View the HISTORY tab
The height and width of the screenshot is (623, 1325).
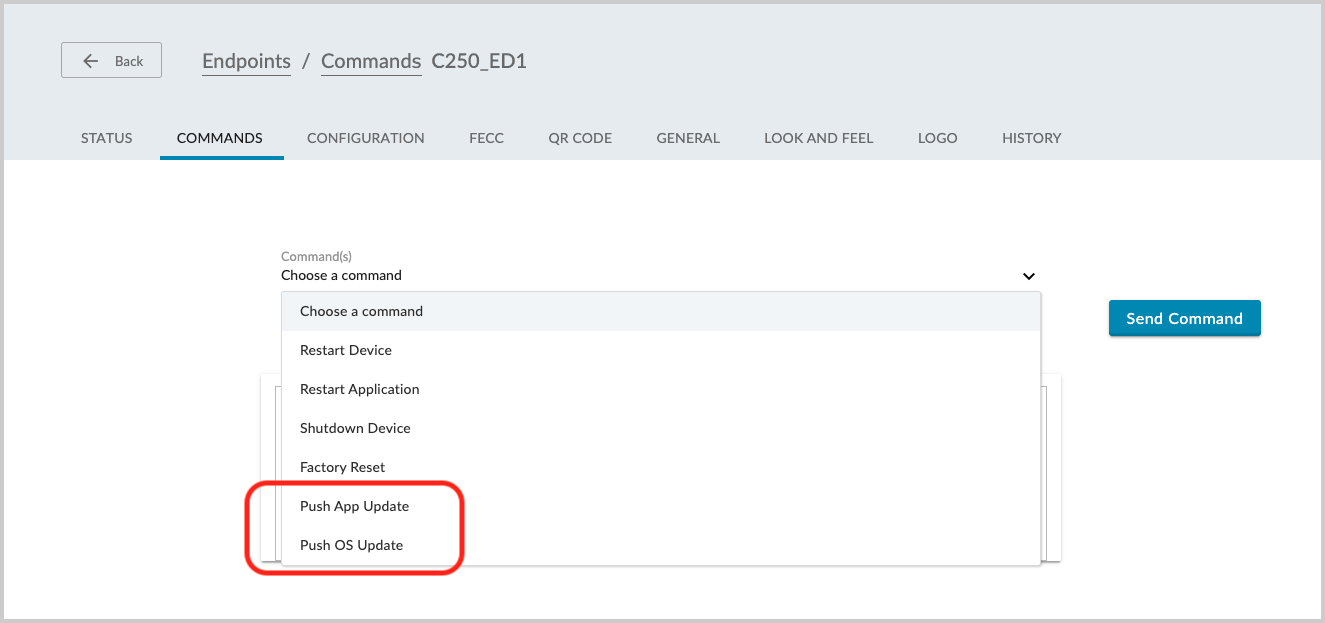(x=1032, y=138)
